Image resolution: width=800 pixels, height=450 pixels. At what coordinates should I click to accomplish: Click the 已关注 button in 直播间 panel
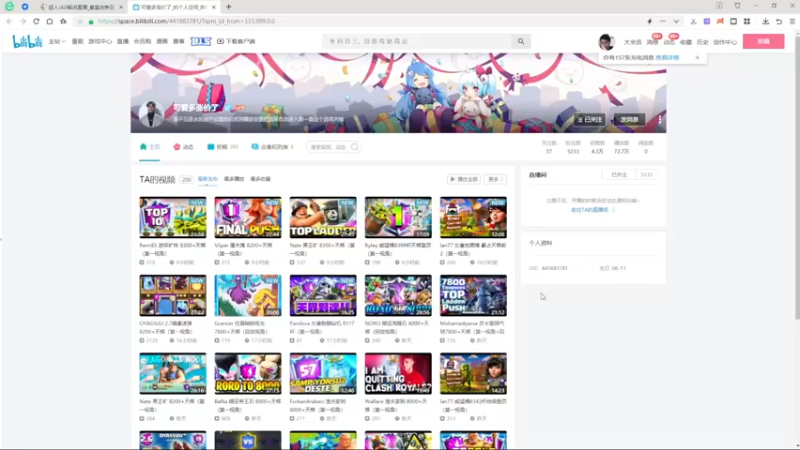619,175
